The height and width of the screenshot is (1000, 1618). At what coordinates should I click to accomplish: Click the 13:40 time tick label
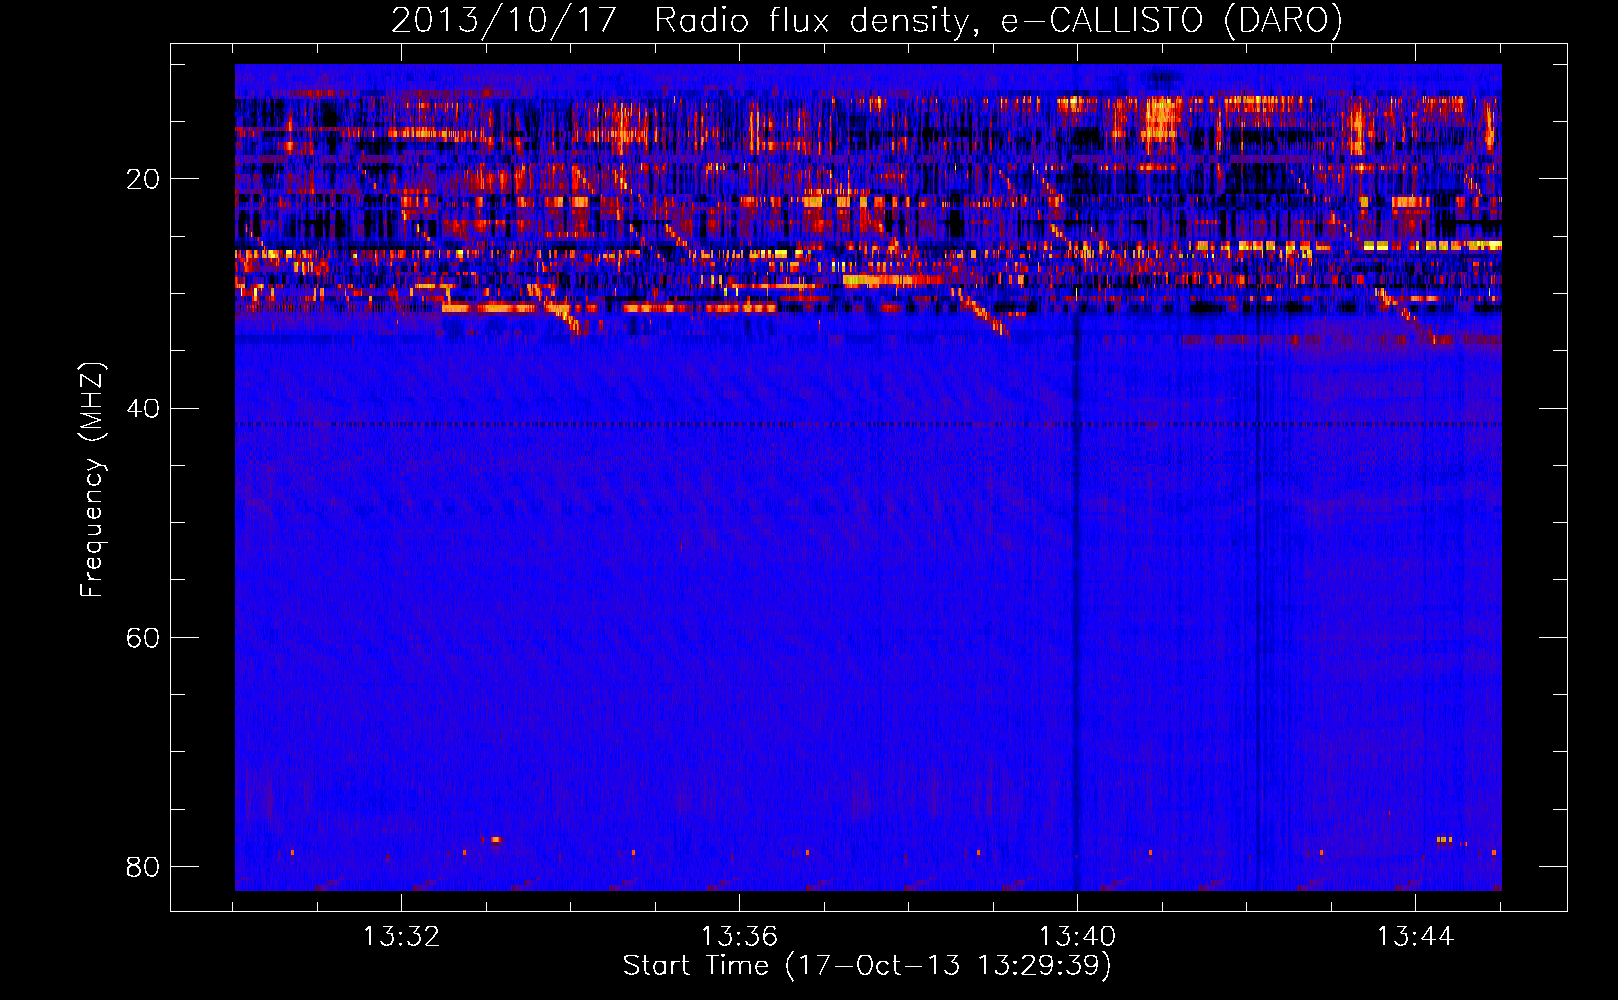point(1077,937)
